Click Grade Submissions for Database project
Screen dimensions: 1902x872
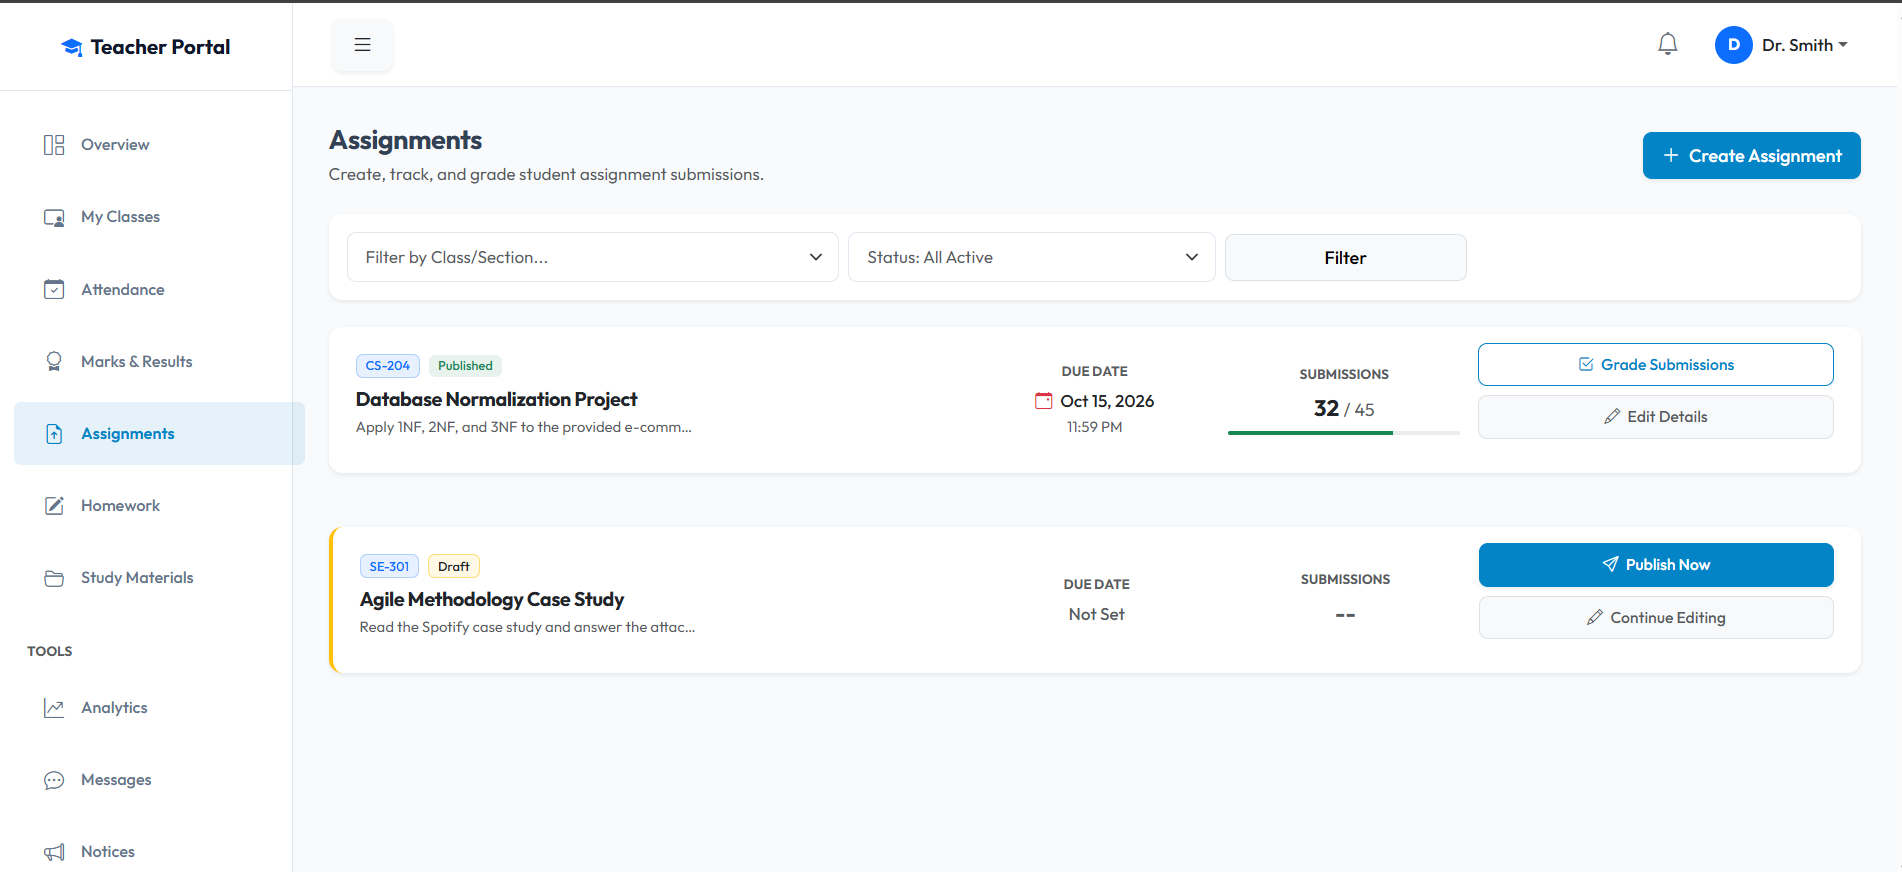[1655, 365]
